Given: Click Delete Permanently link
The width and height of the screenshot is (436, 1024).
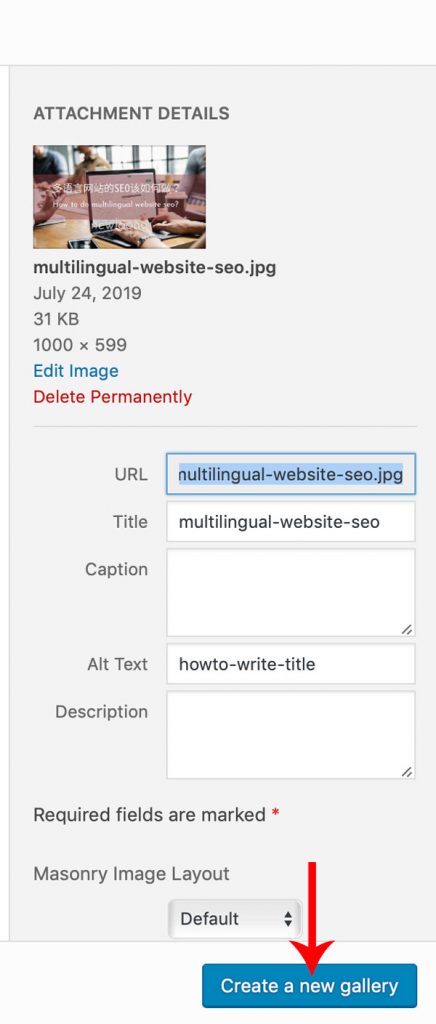Looking at the screenshot, I should tap(112, 397).
